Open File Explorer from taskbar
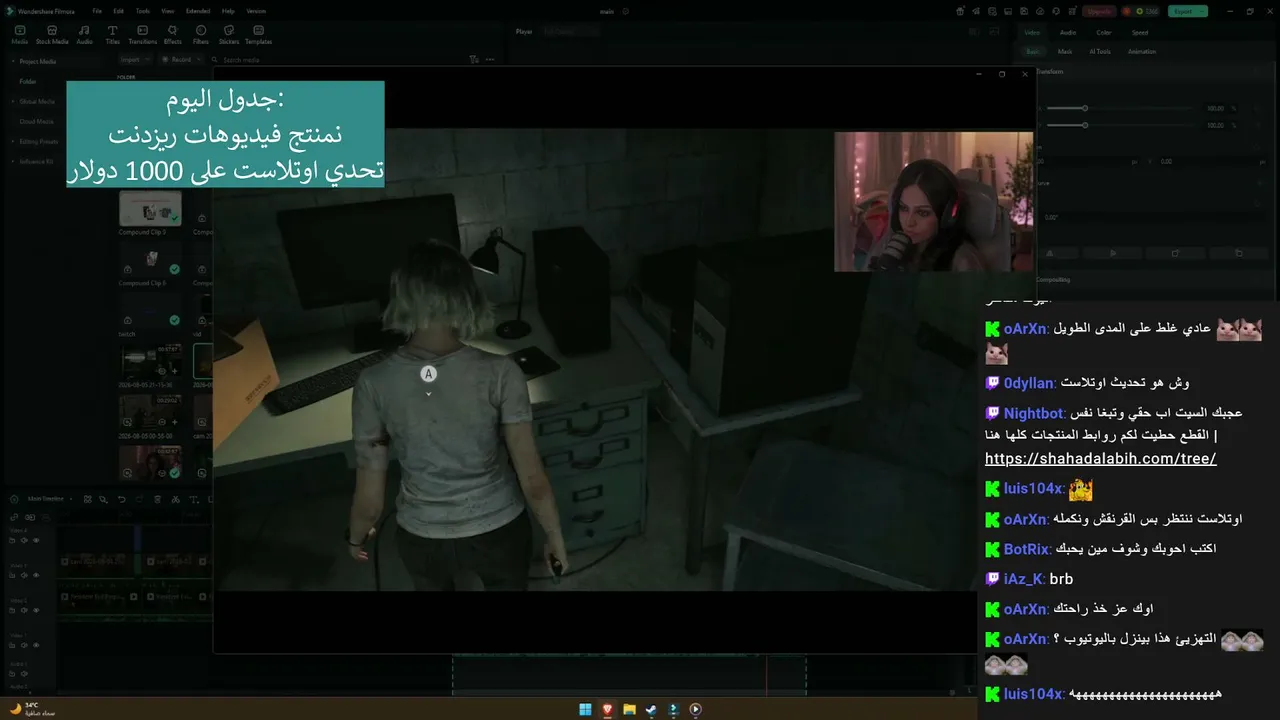The image size is (1280, 720). pos(629,710)
